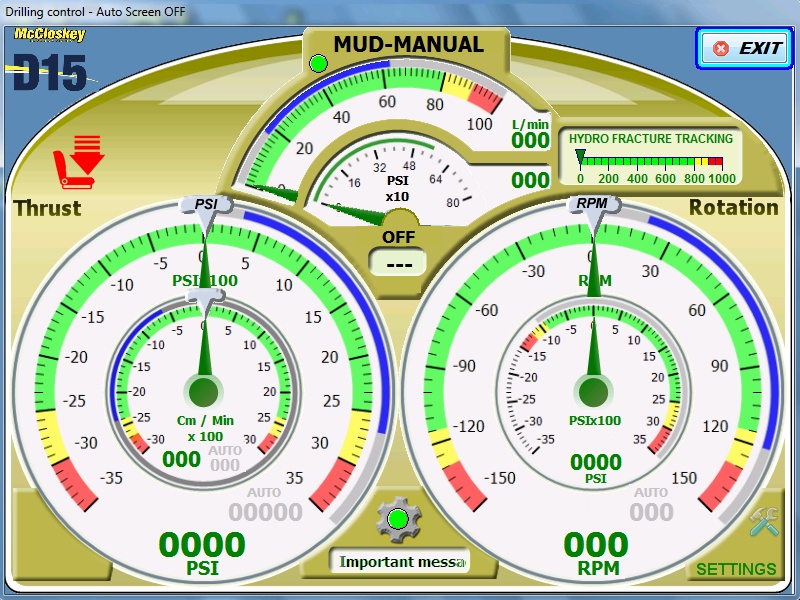
Task: Click the Important message field
Action: coord(400,562)
